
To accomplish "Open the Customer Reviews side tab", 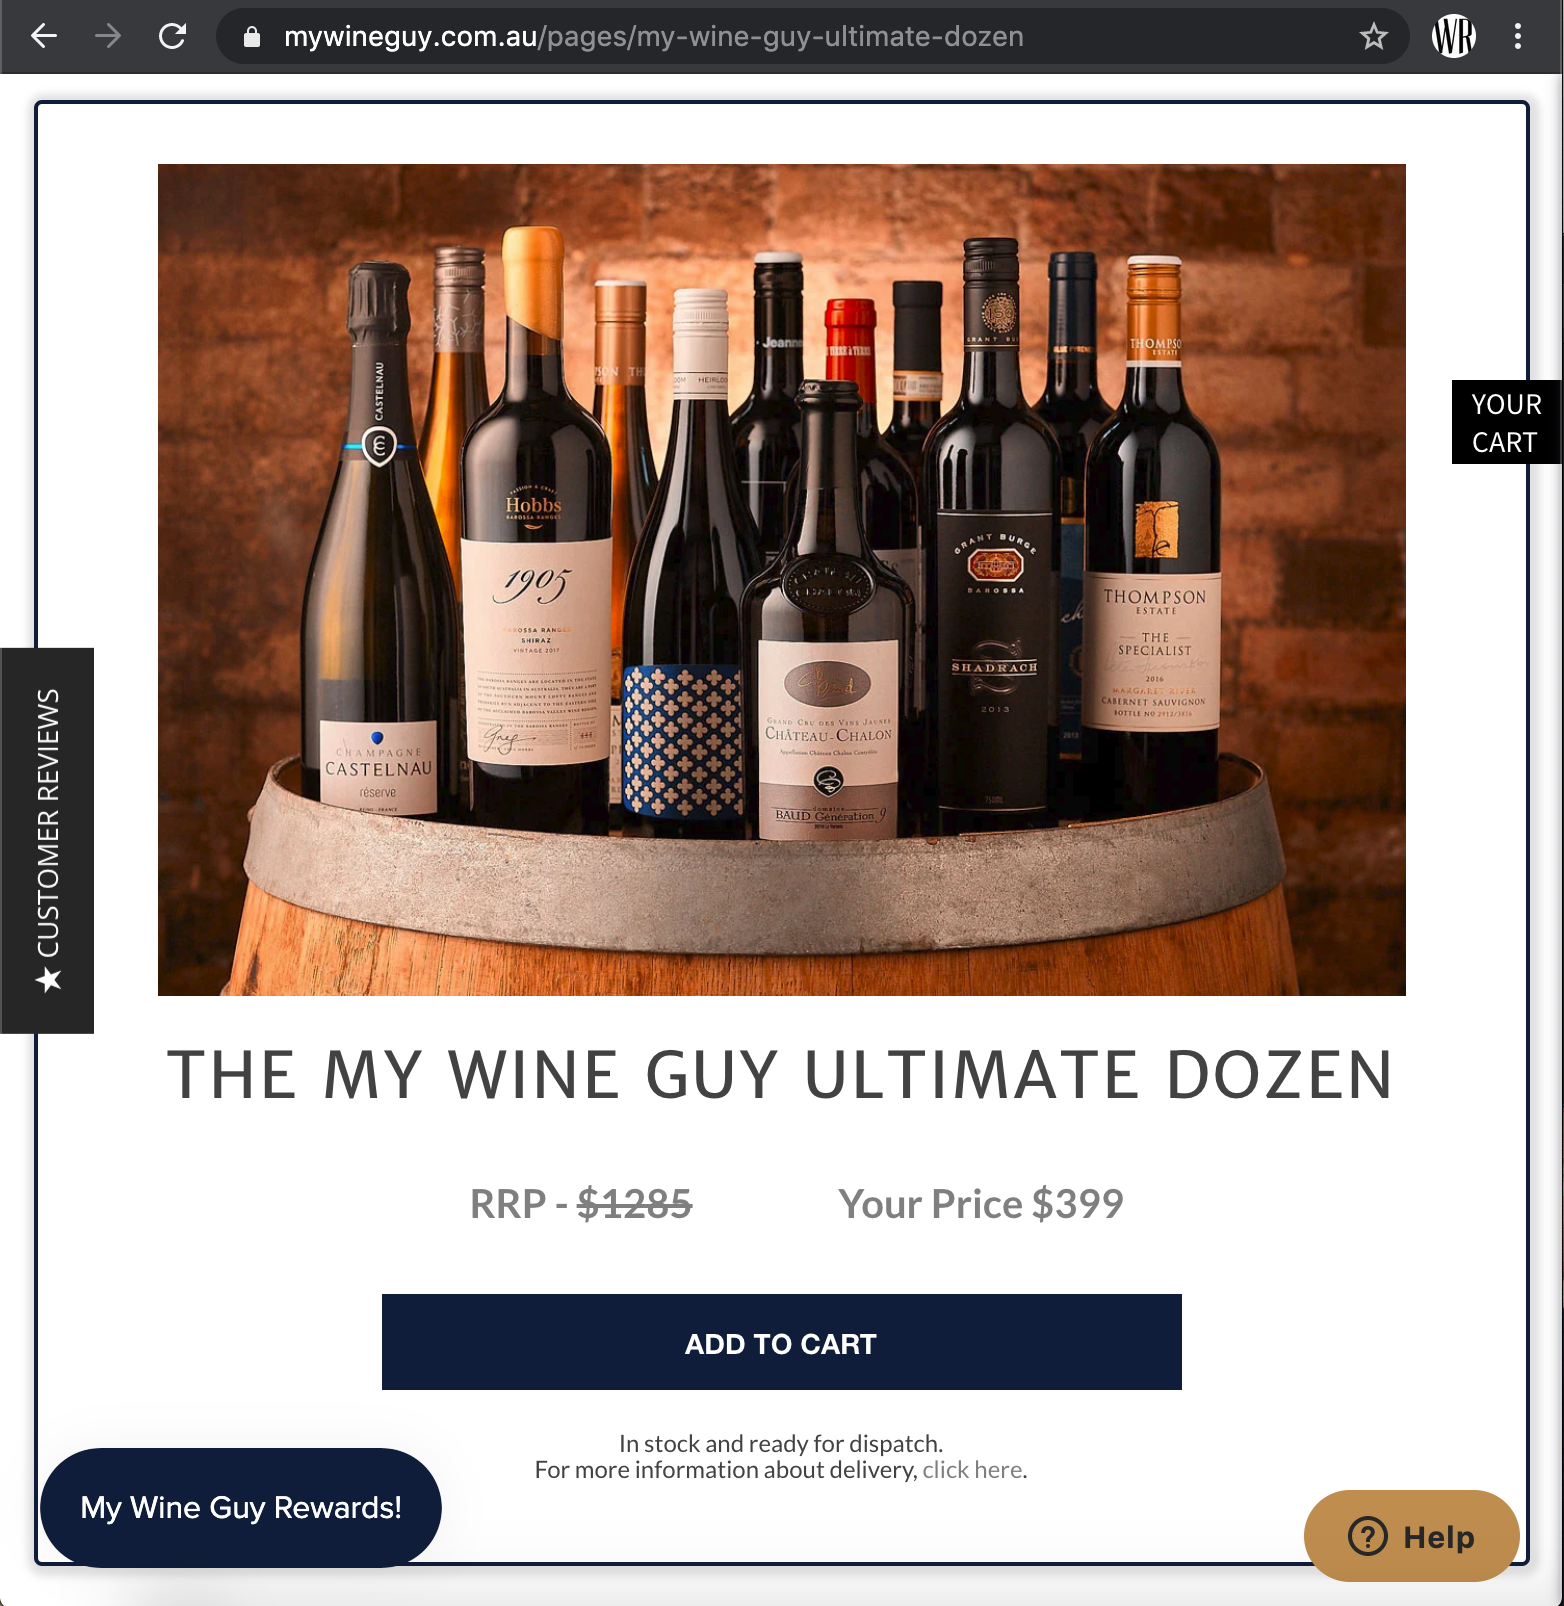I will 47,840.
